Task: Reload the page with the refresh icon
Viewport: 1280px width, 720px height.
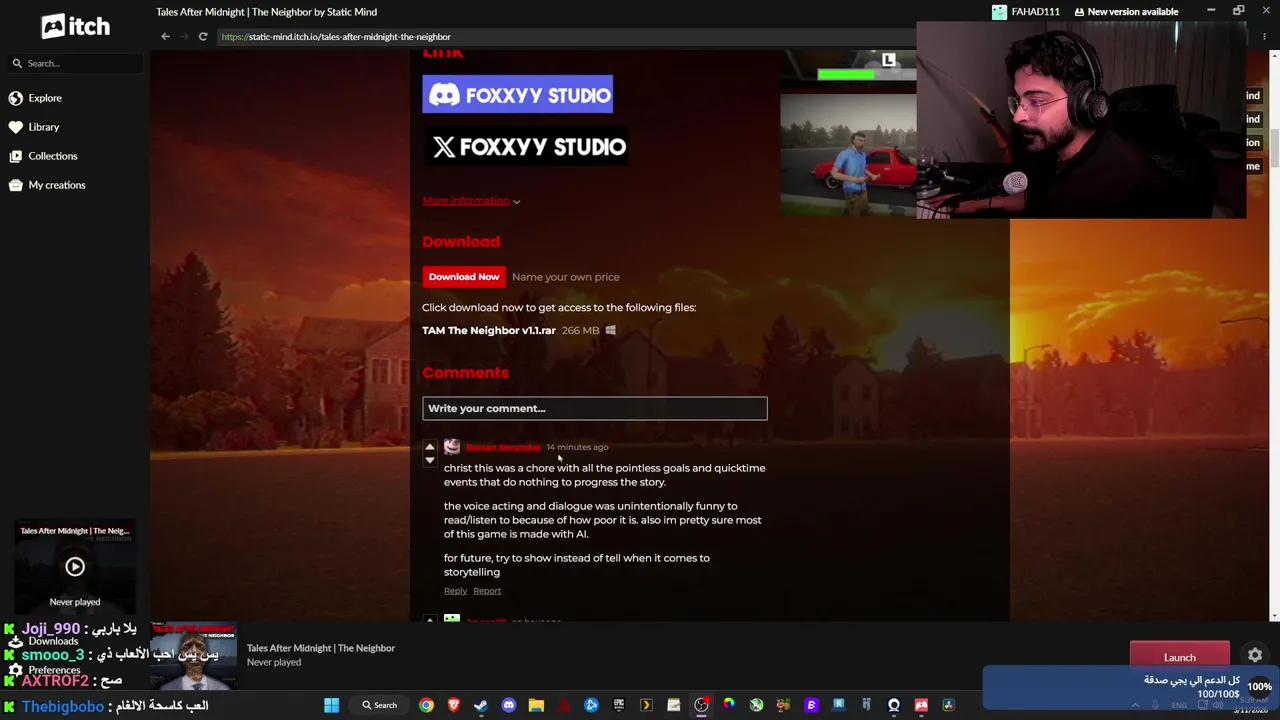Action: click(x=203, y=37)
